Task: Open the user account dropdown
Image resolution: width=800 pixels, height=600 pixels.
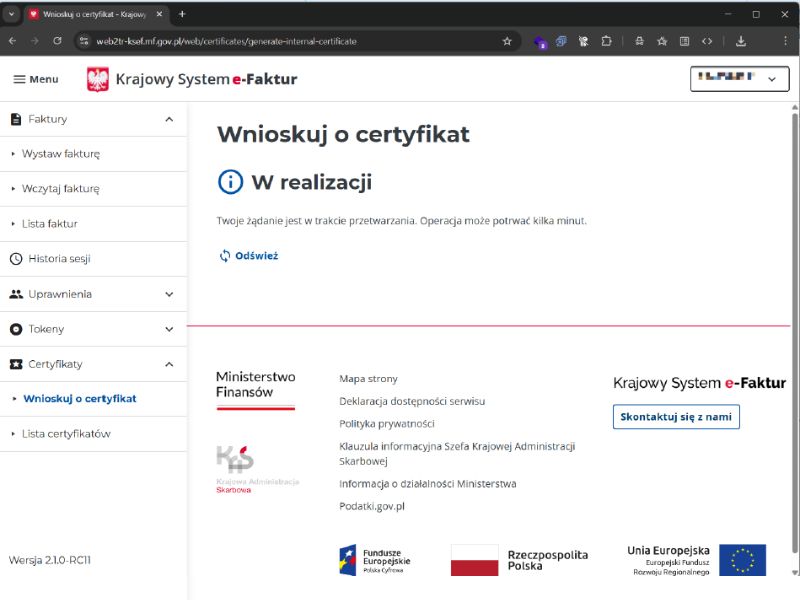Action: pyautogui.click(x=739, y=79)
